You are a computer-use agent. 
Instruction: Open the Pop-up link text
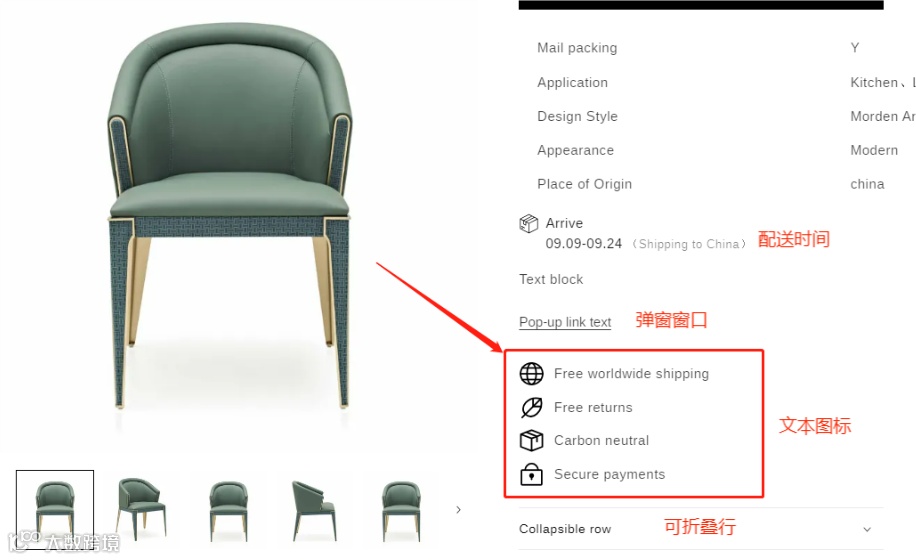(565, 322)
